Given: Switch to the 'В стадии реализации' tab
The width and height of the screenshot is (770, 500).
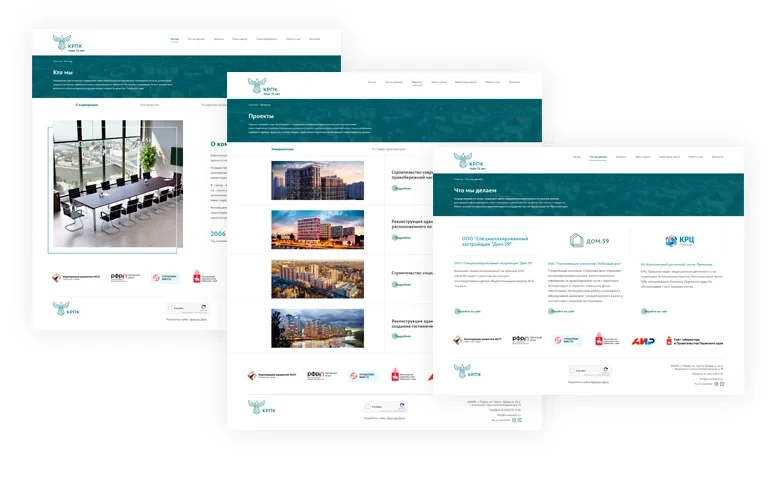Looking at the screenshot, I should coord(388,149).
